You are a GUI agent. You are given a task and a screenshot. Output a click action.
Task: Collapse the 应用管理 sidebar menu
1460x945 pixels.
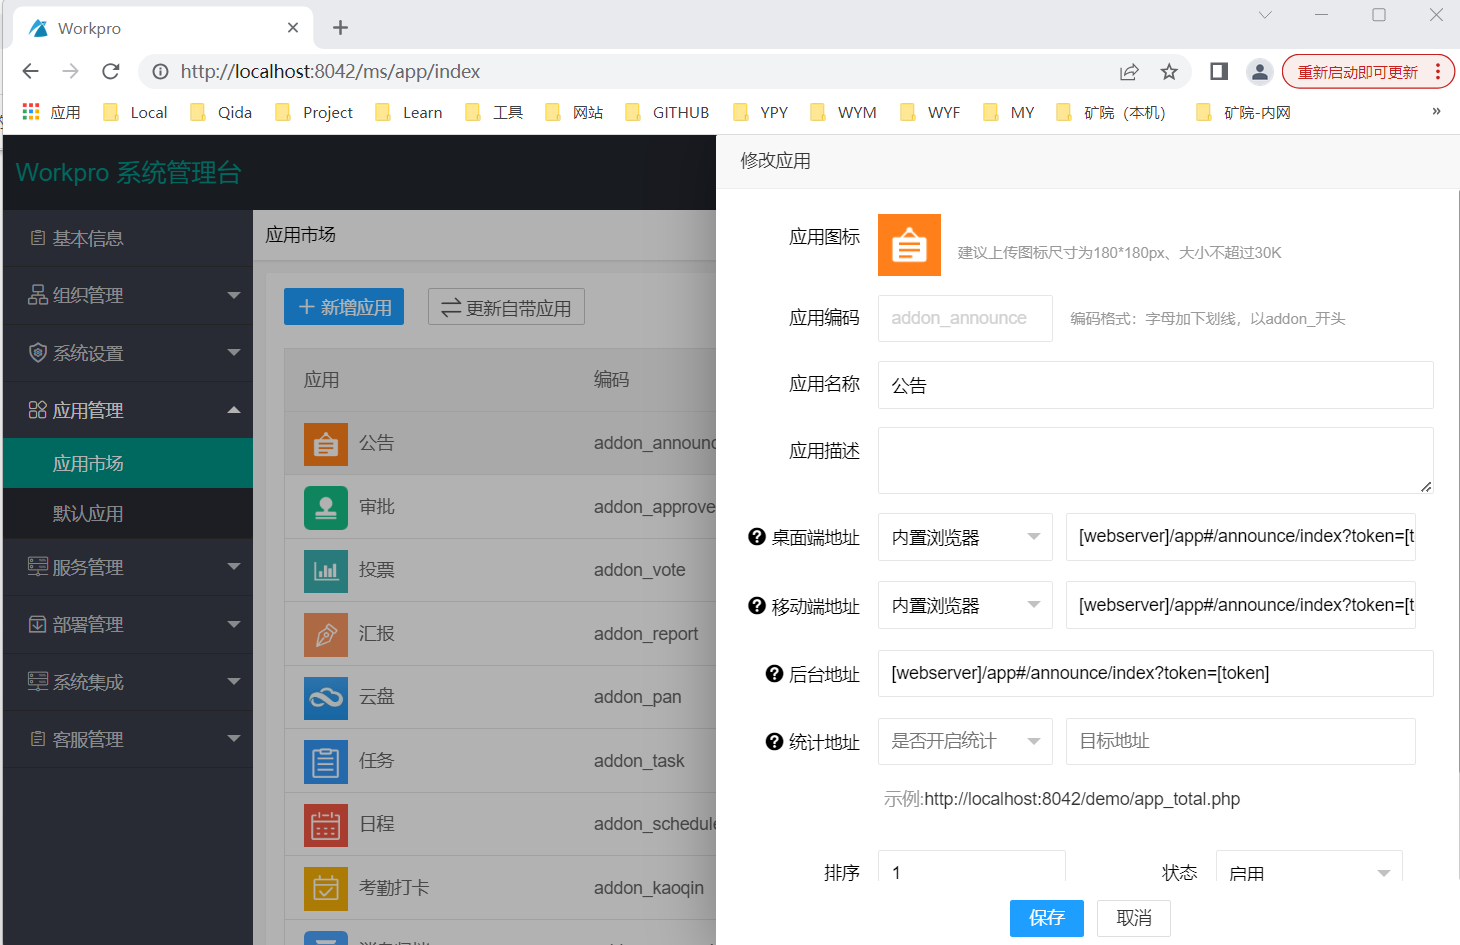128,410
